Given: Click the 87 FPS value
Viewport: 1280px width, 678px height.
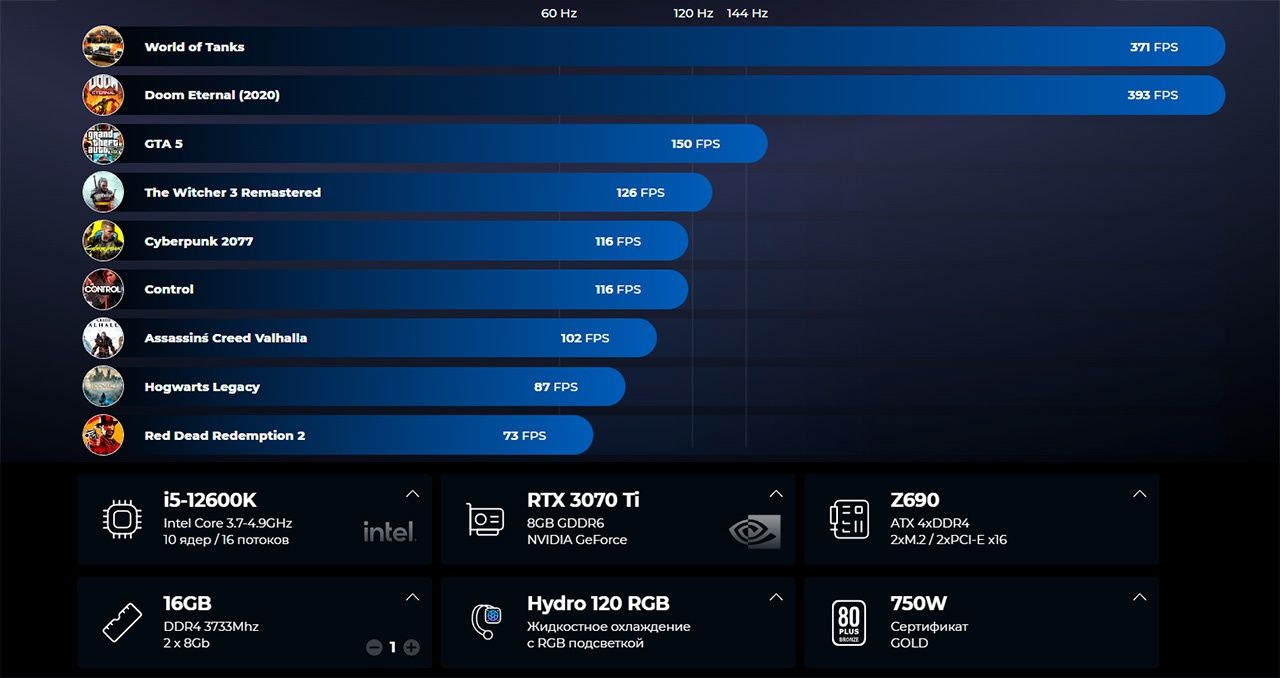Looking at the screenshot, I should click(x=556, y=387).
